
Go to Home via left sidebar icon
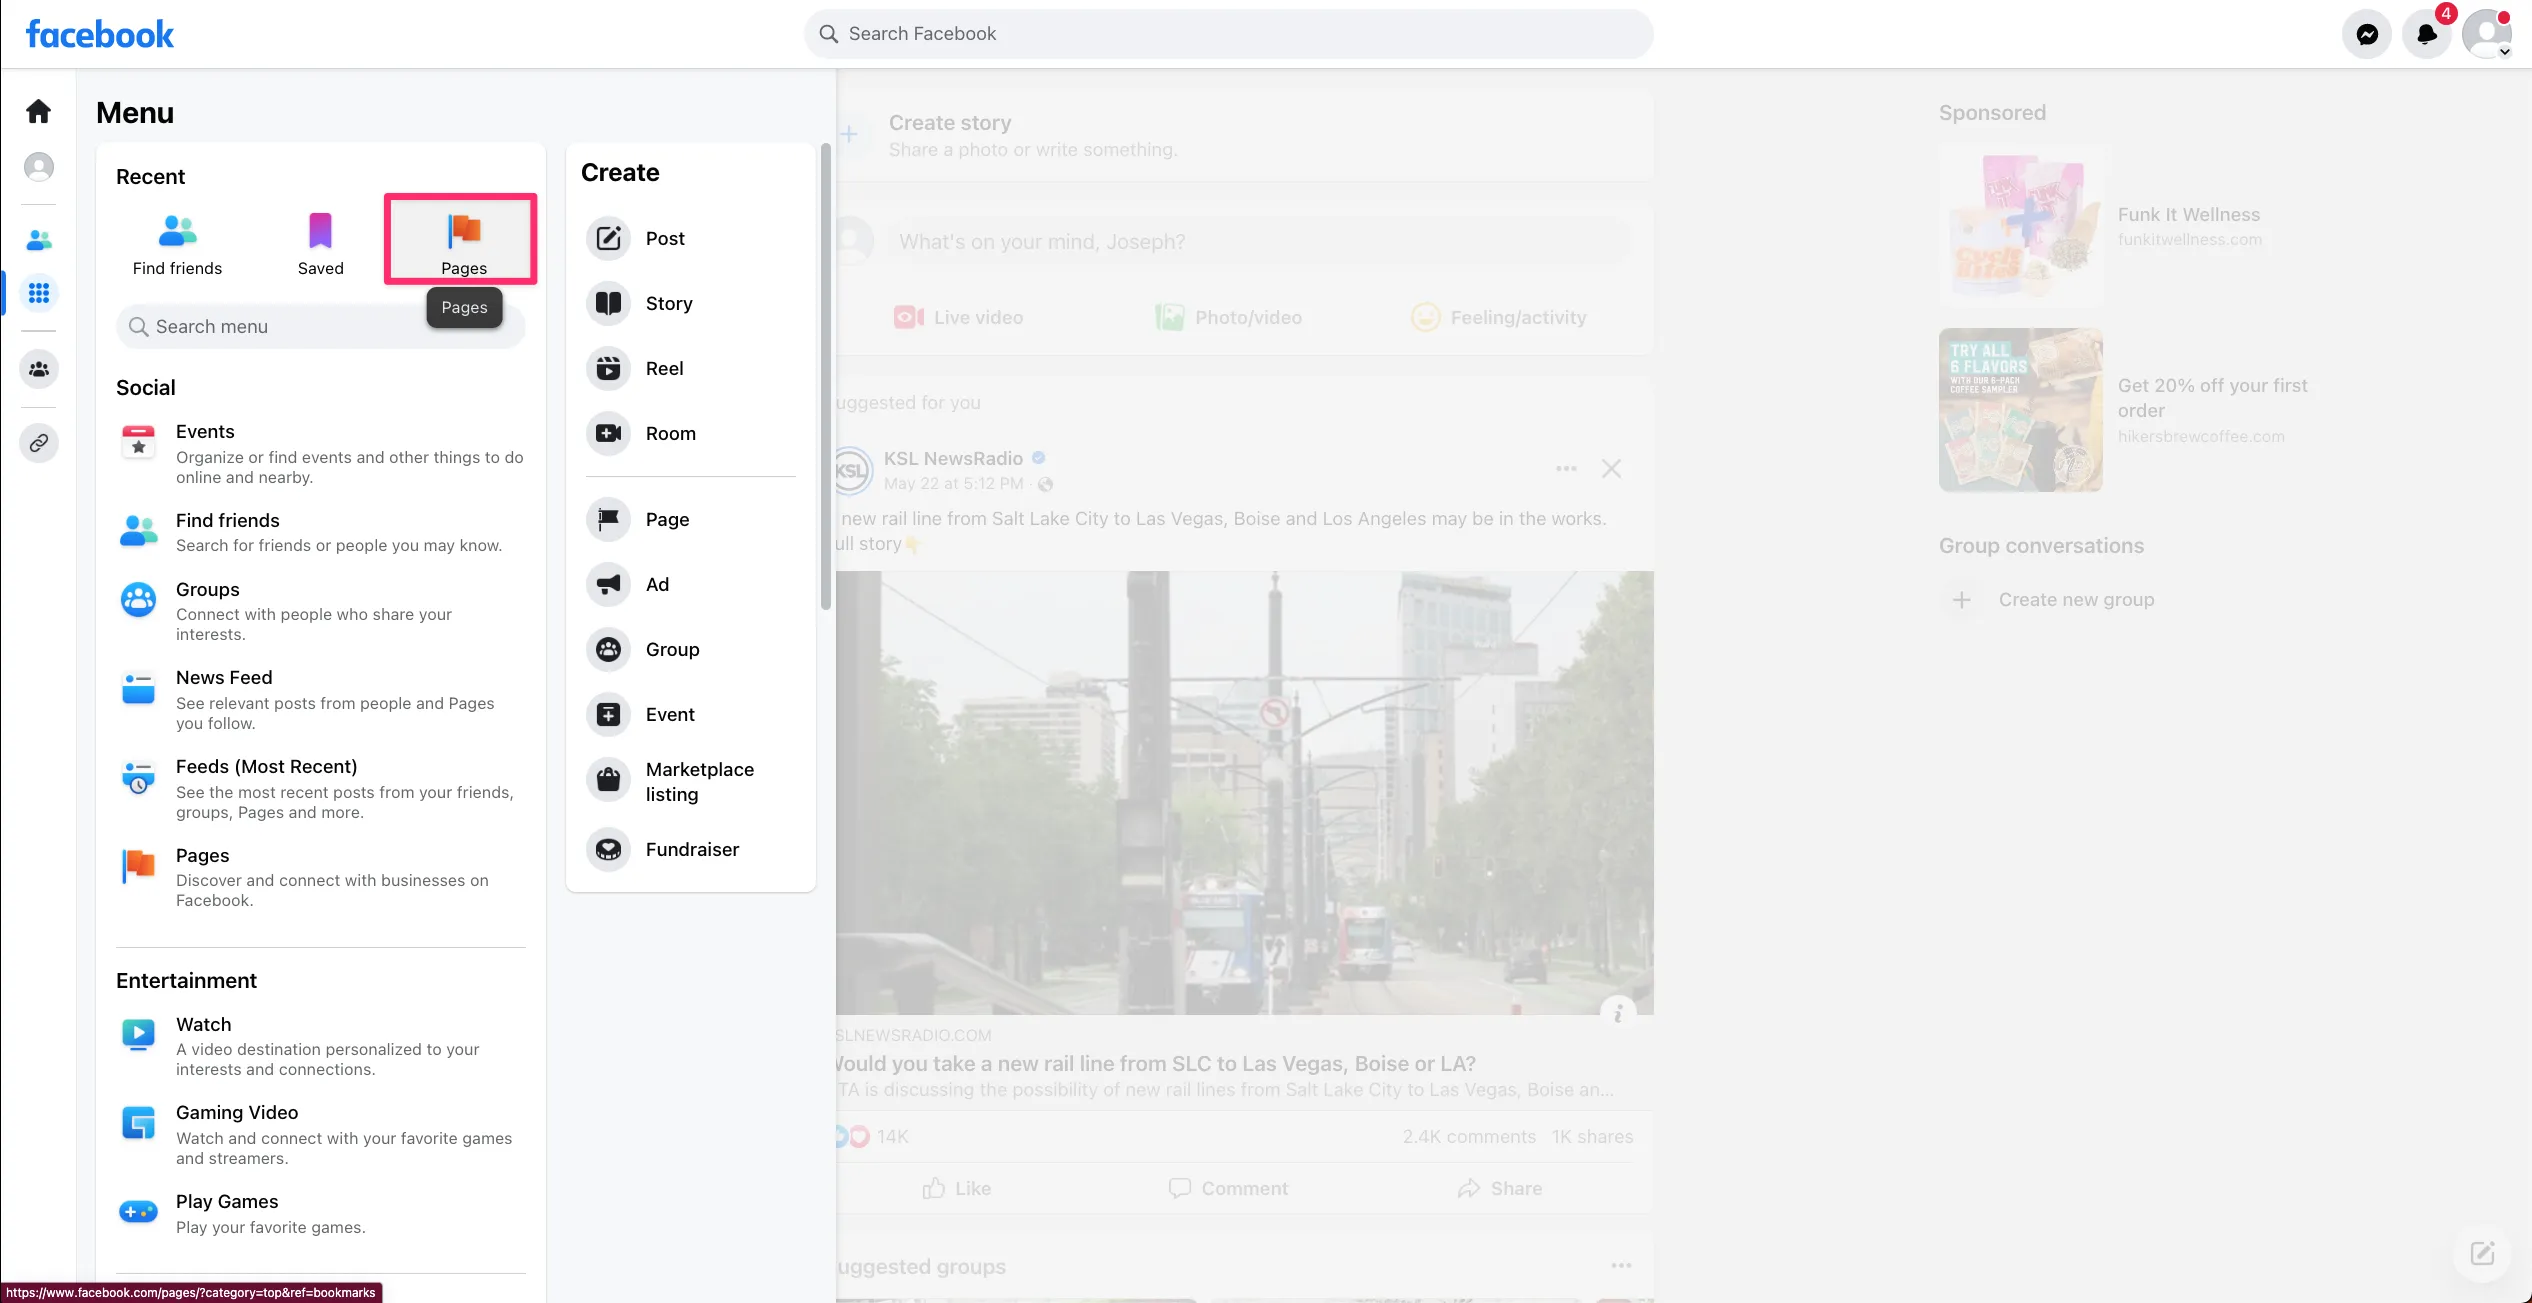(x=39, y=111)
